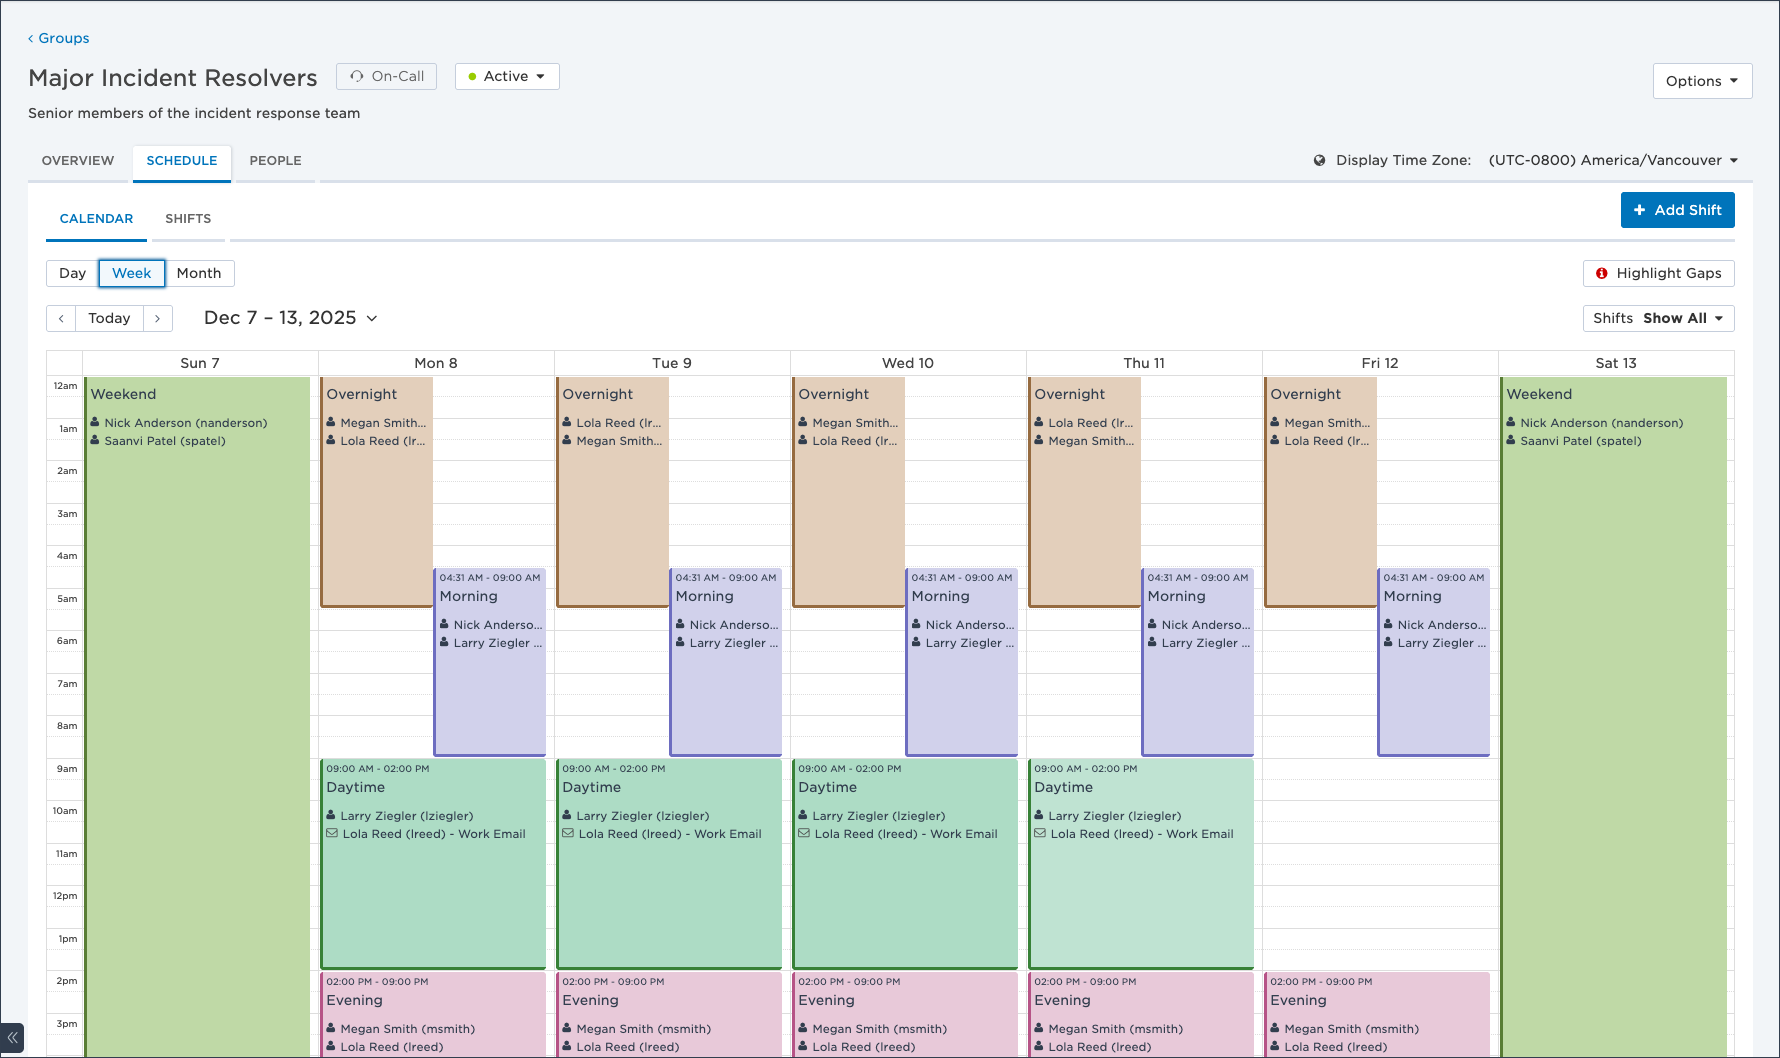Screen dimensions: 1780x1058
Task: Open the Shifts sub-tab
Action: click(188, 218)
